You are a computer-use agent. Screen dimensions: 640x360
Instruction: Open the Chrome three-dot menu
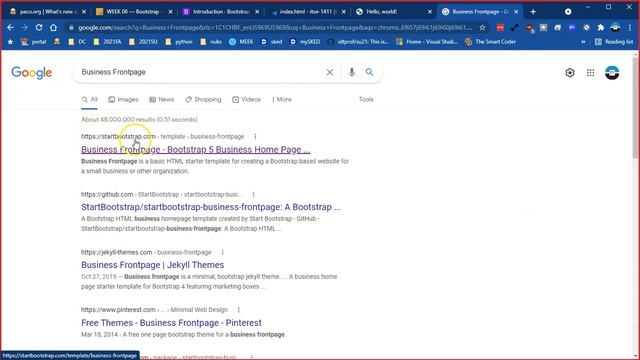click(630, 27)
